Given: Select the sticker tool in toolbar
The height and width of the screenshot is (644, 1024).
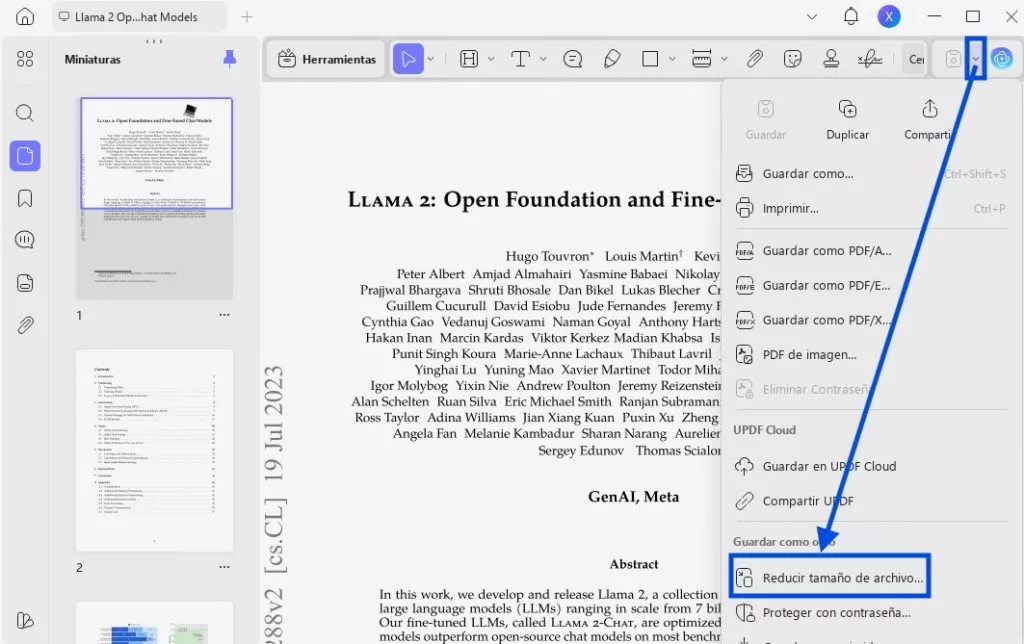Looking at the screenshot, I should pos(793,59).
